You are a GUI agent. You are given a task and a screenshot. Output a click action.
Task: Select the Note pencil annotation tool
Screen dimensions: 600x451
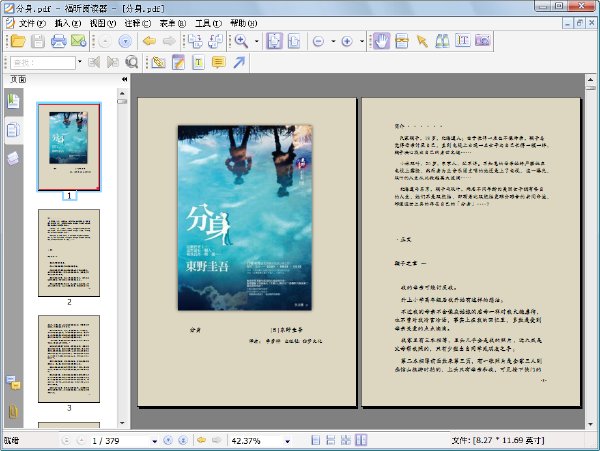[x=178, y=62]
